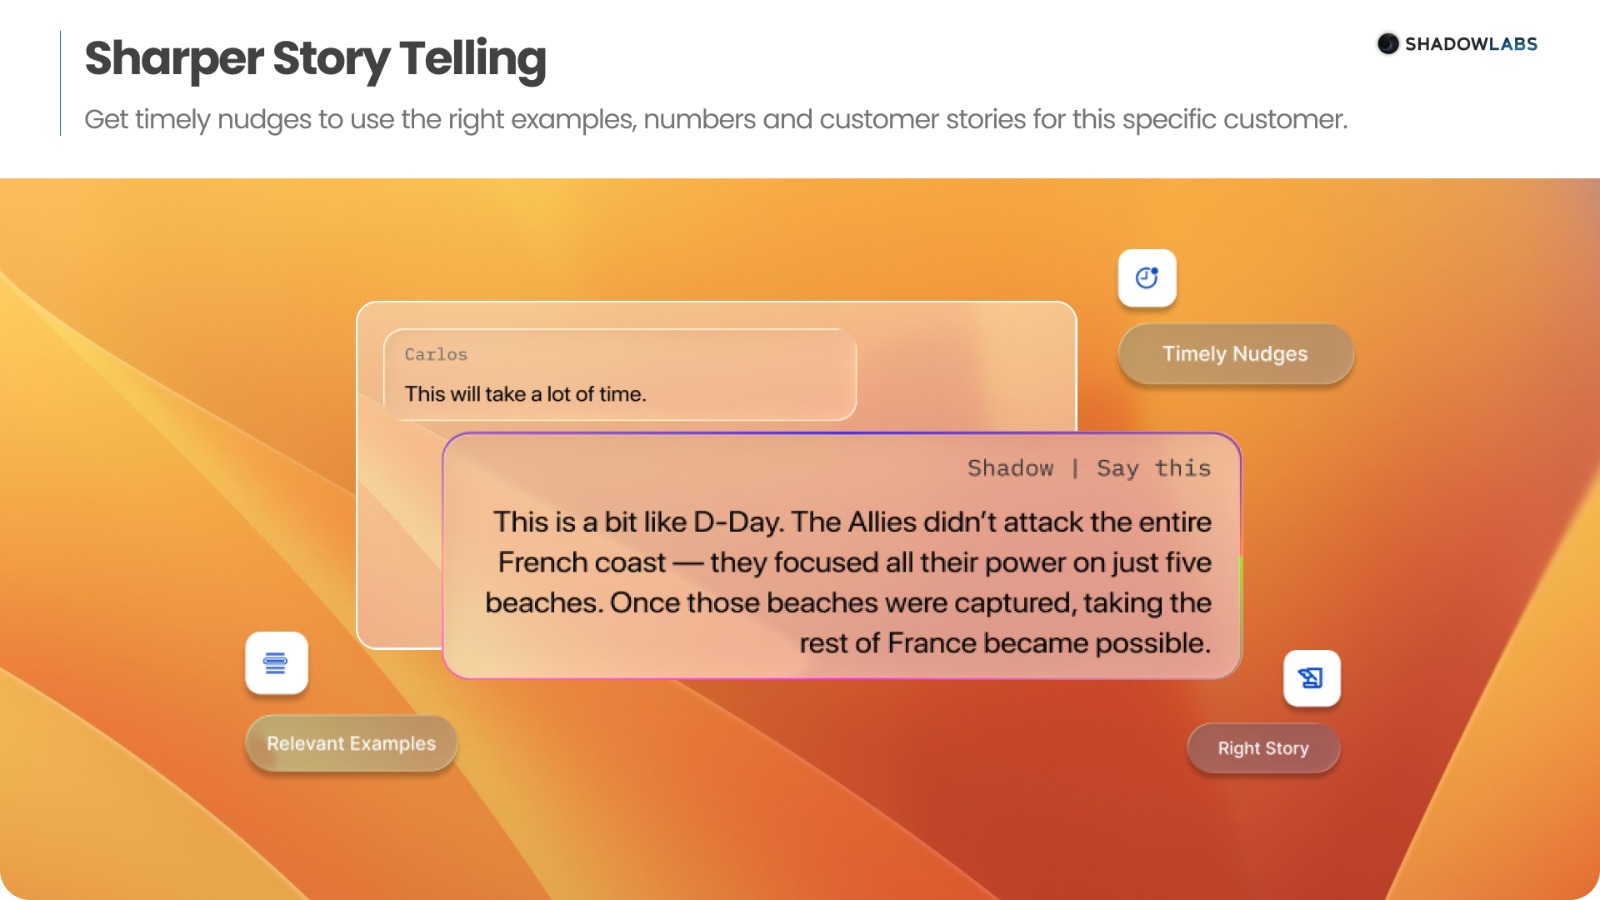Select the Carlos speaker name label
1600x900 pixels.
(436, 355)
